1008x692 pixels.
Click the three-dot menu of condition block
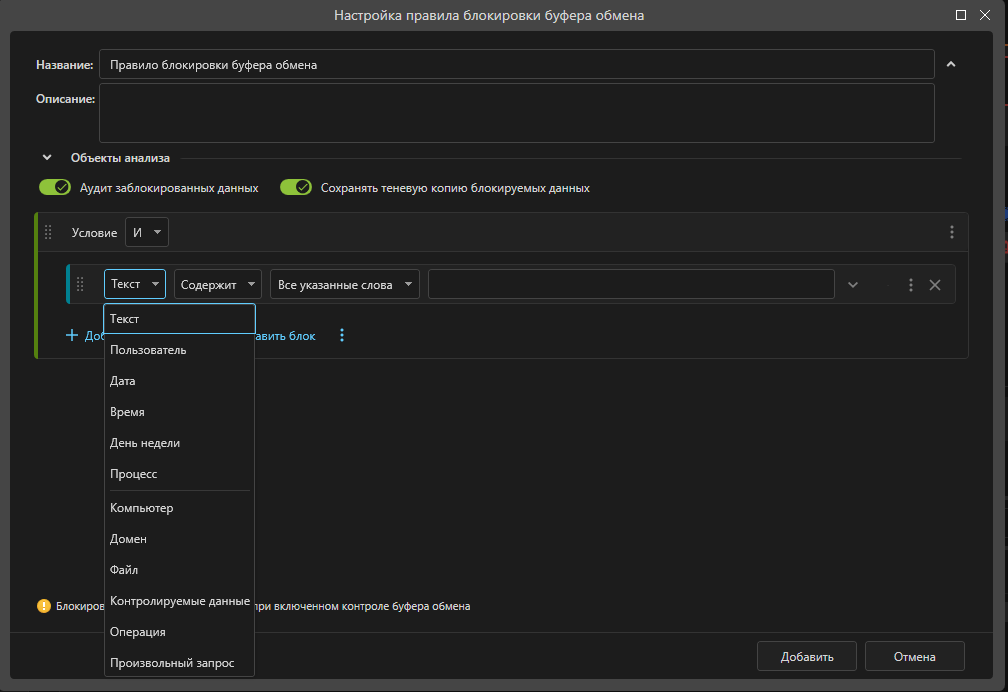pyautogui.click(x=951, y=232)
